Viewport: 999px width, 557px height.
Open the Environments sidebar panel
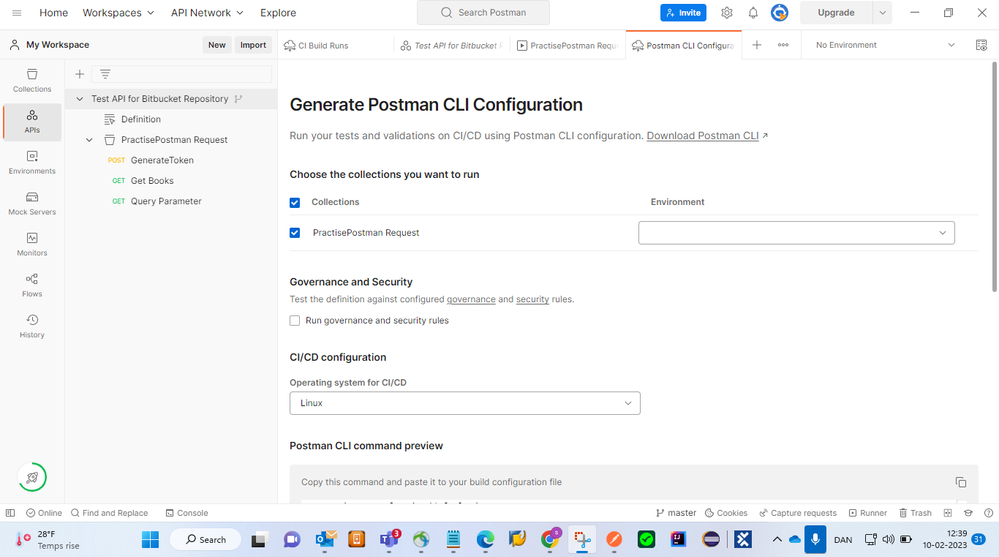point(32,163)
